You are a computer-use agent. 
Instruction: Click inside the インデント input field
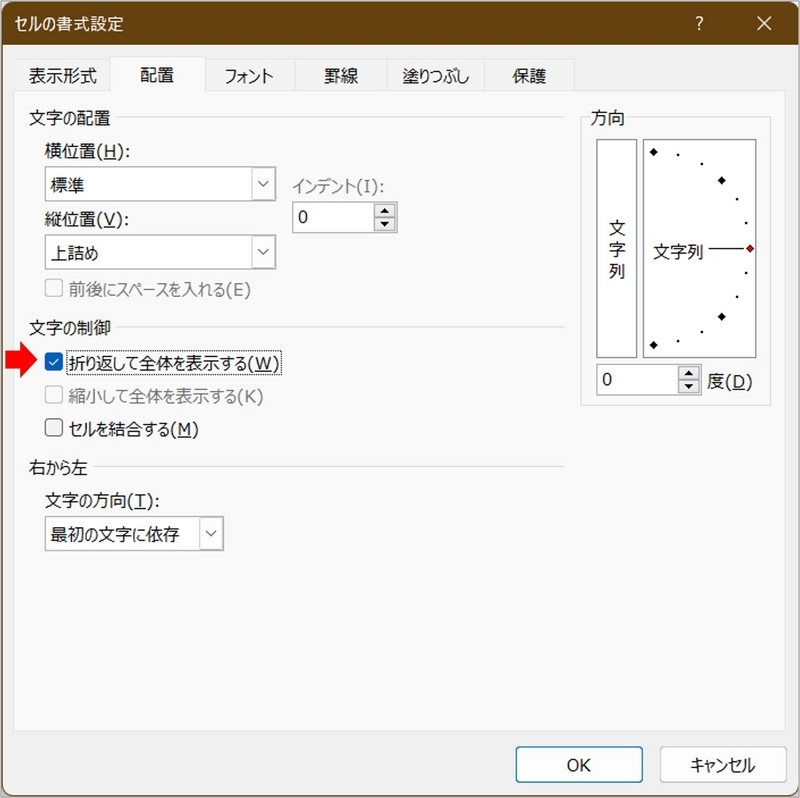330,217
